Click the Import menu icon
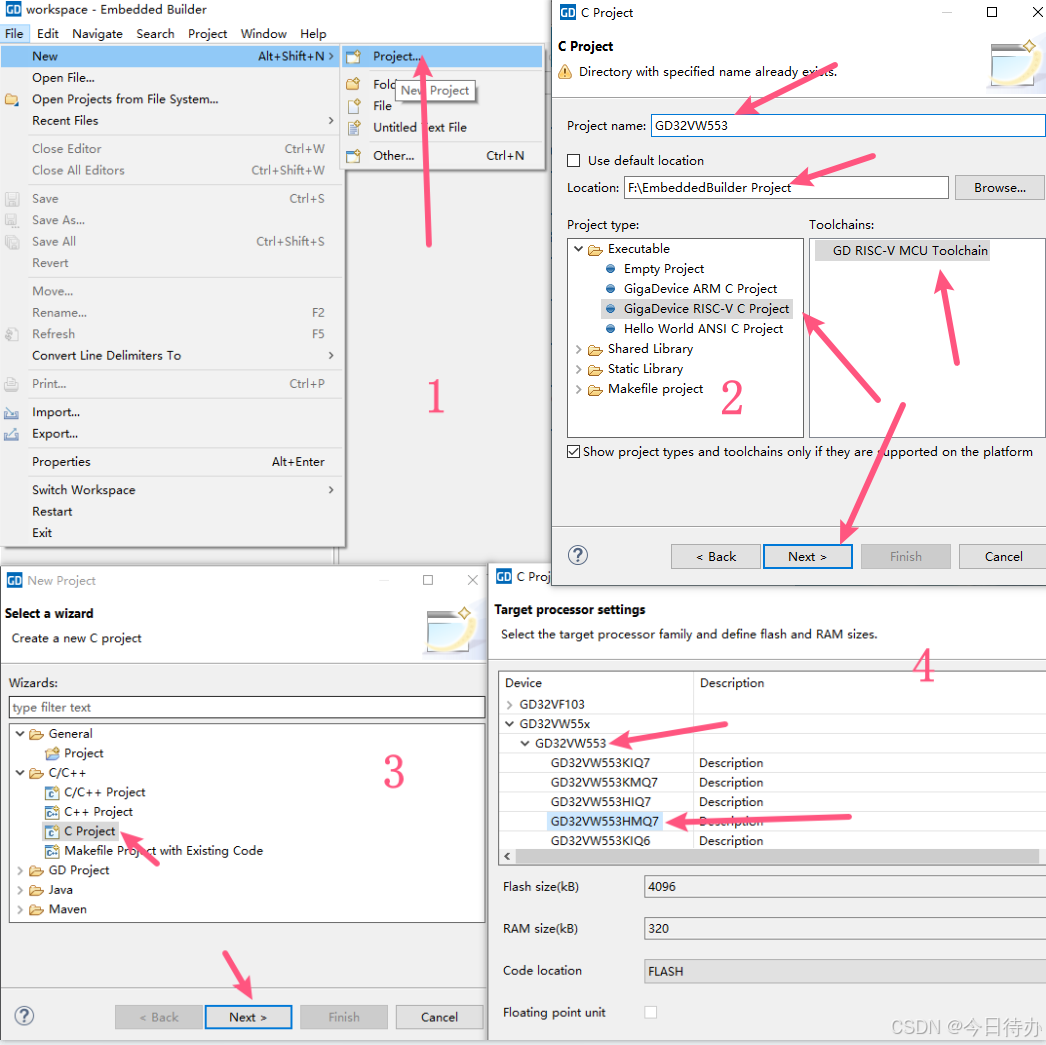 [x=12, y=412]
